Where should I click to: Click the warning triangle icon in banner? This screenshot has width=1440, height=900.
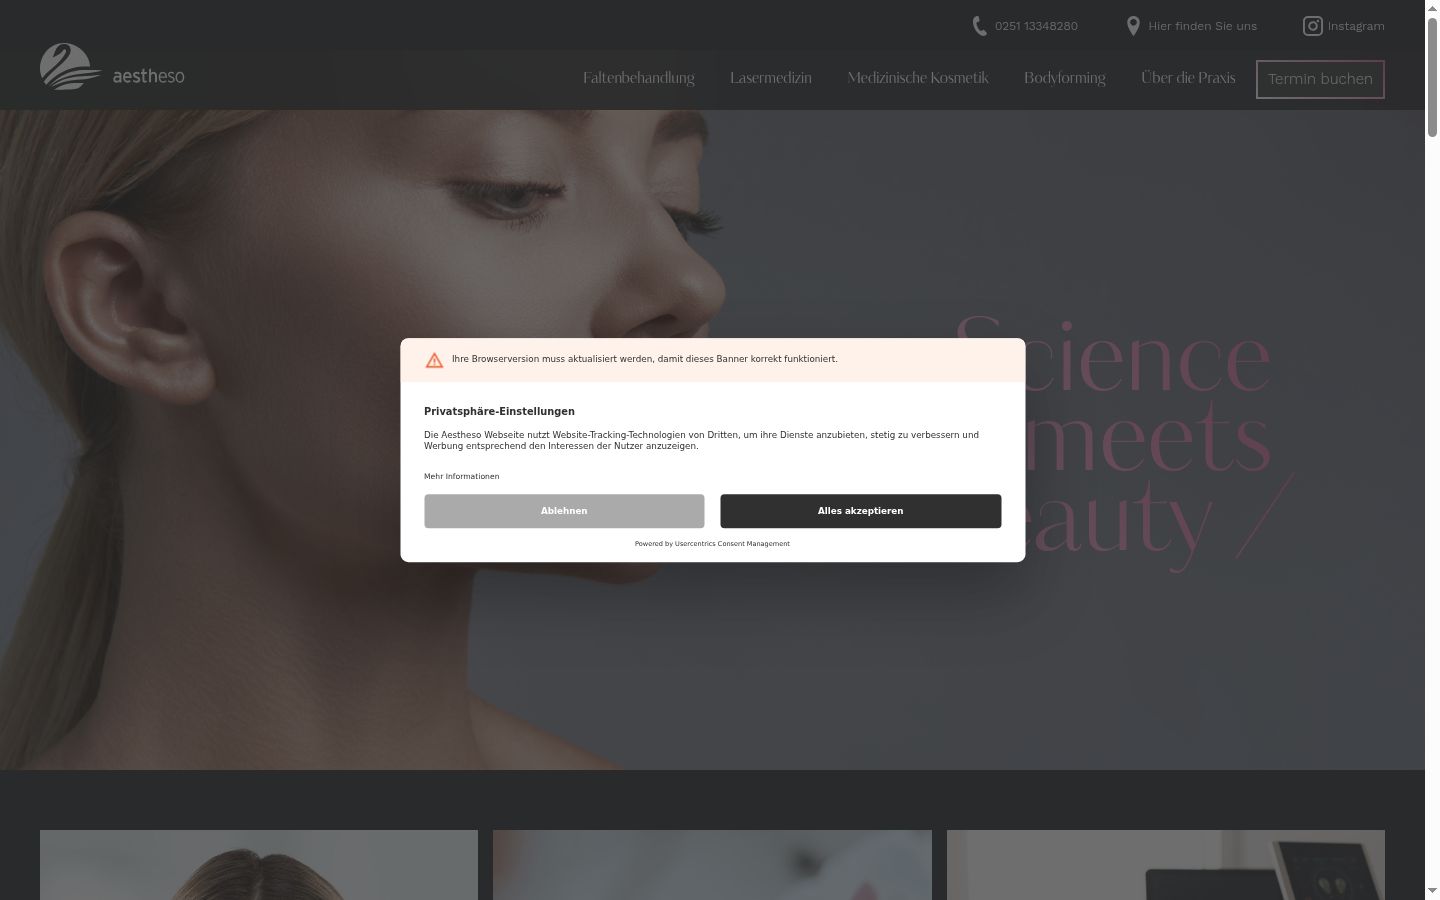[x=434, y=360]
